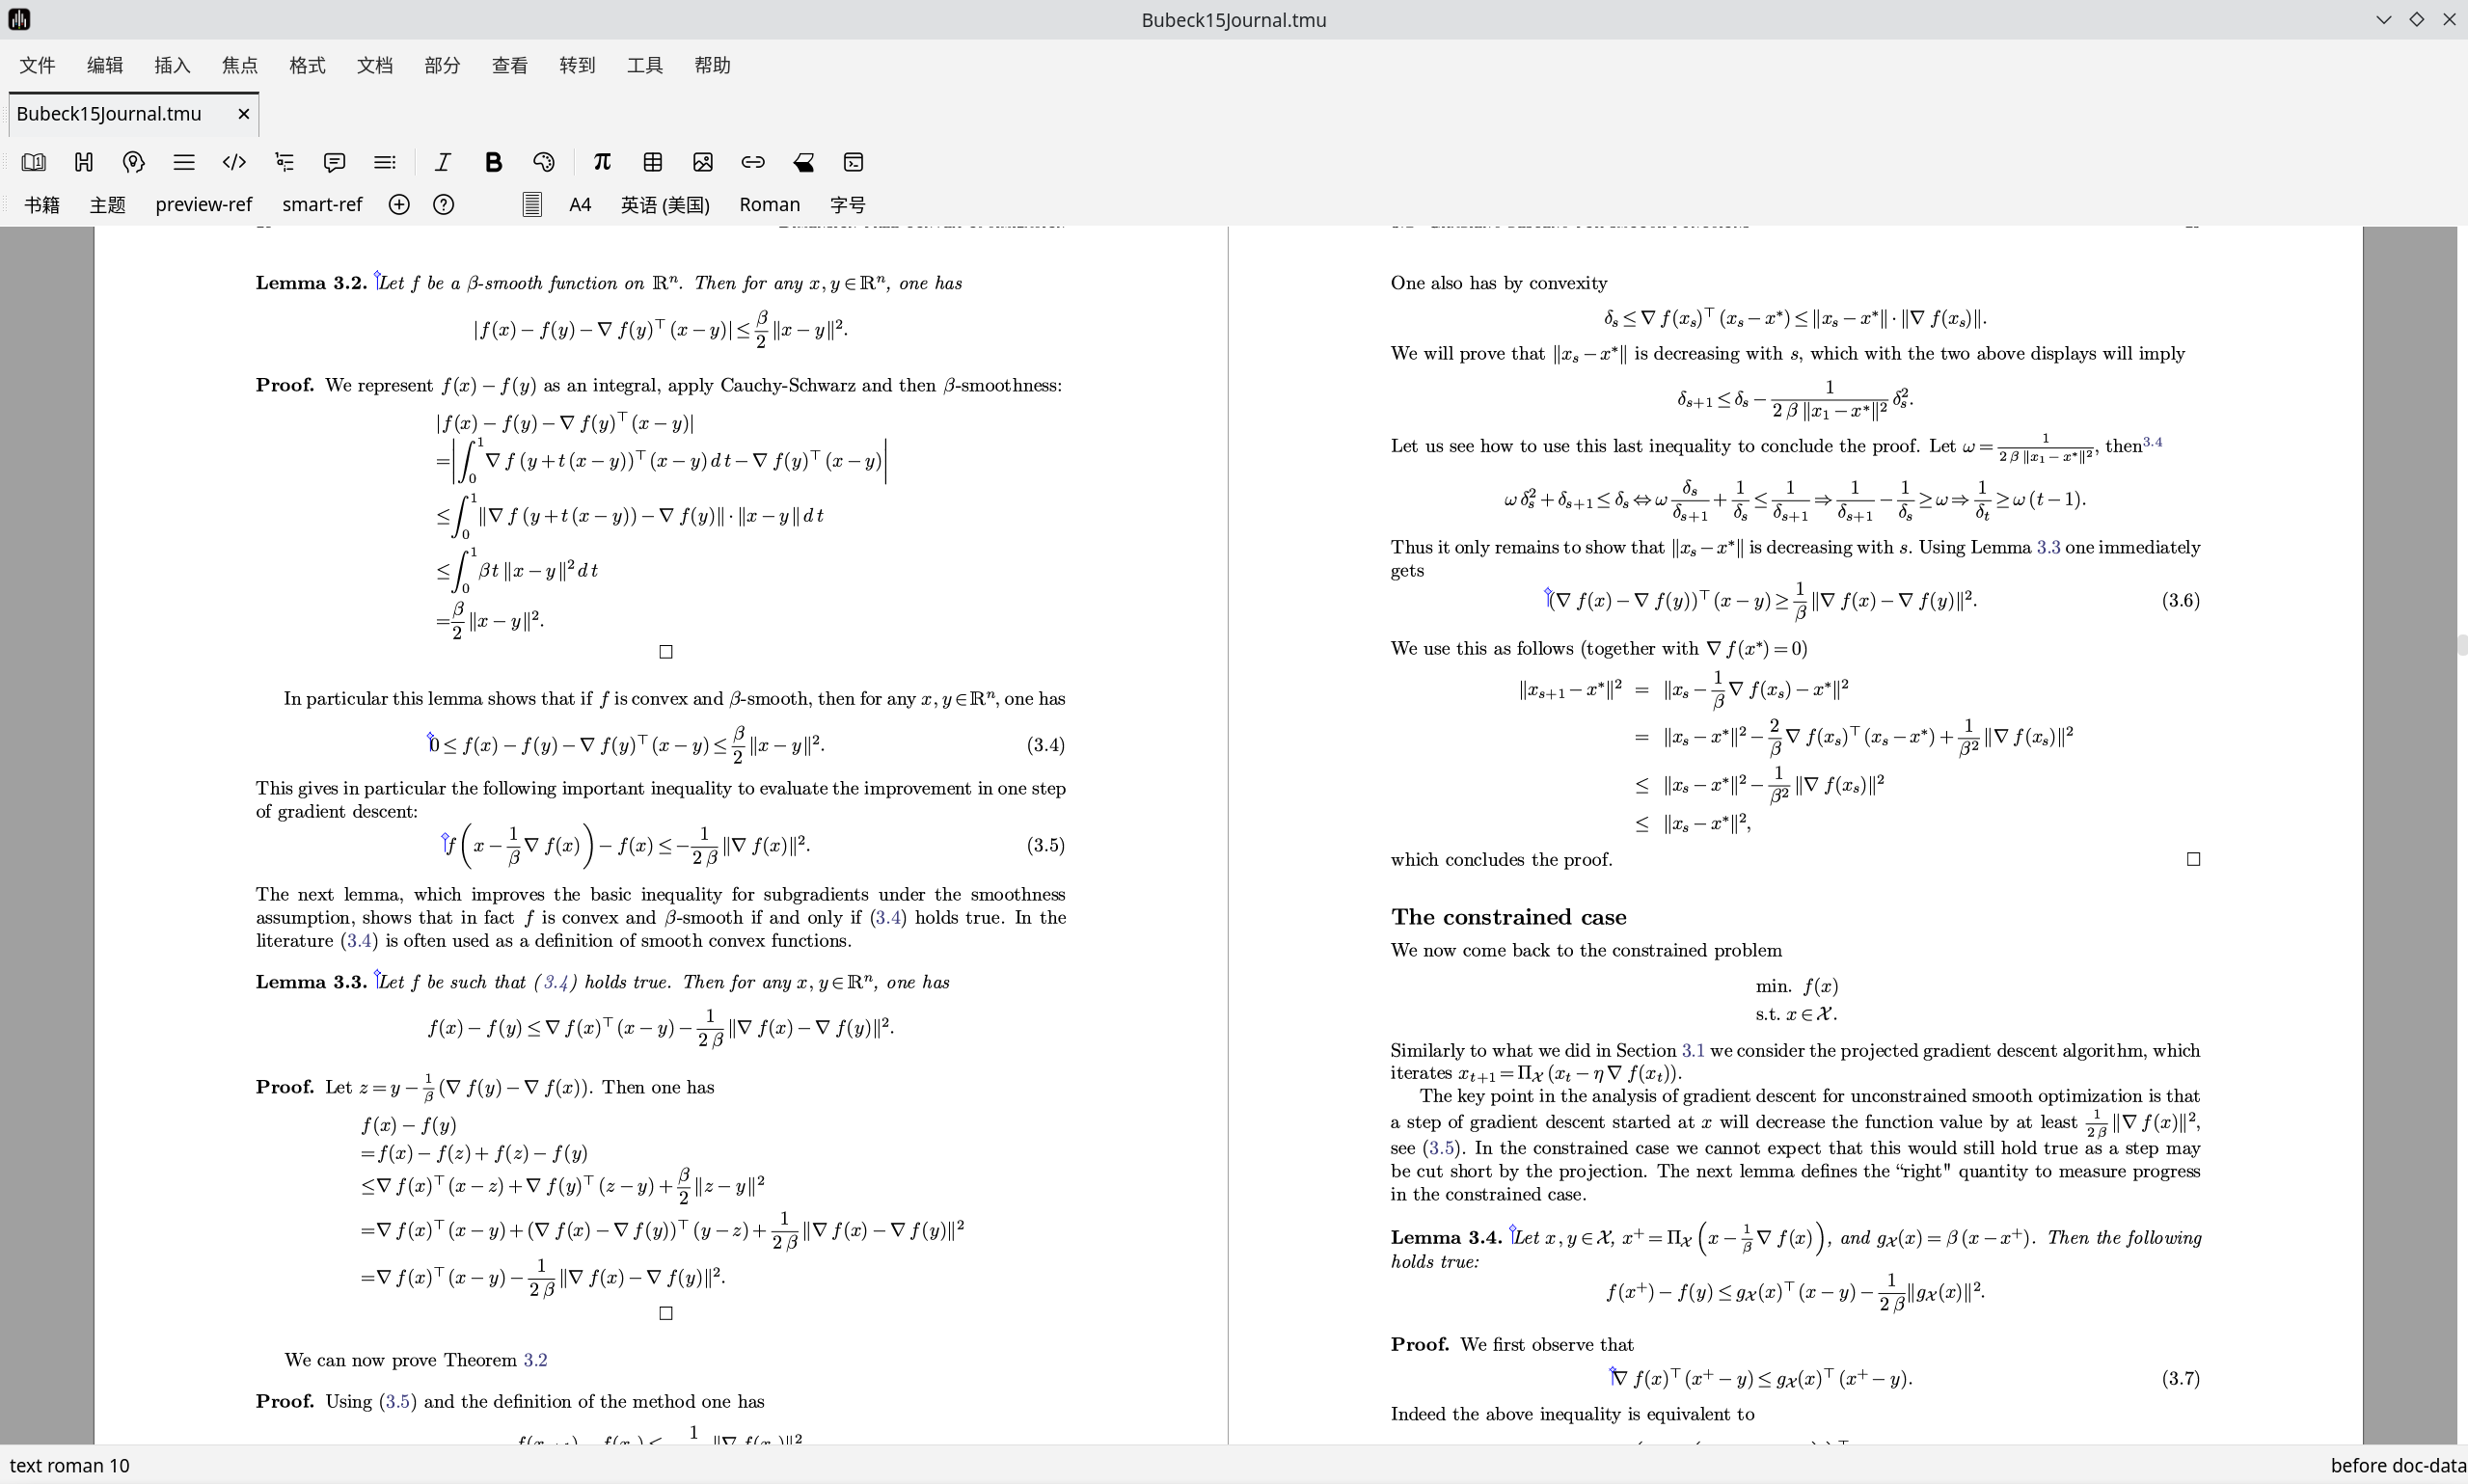This screenshot has height=1484, width=2468.
Task: Open the 英语 (美国) language dropdown
Action: [665, 205]
